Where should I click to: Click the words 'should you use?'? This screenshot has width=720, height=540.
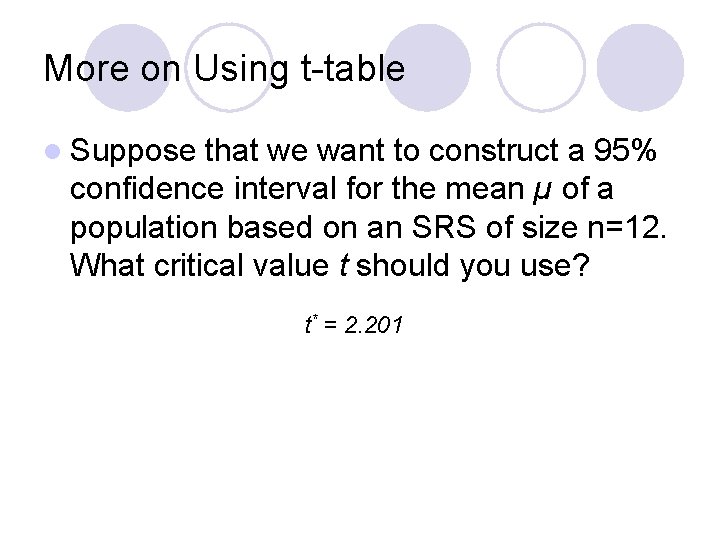(x=473, y=266)
